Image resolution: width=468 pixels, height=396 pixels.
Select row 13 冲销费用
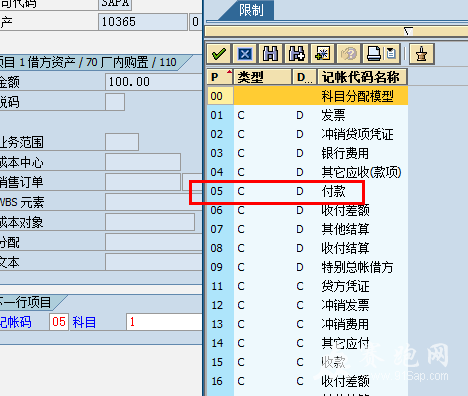(307, 324)
